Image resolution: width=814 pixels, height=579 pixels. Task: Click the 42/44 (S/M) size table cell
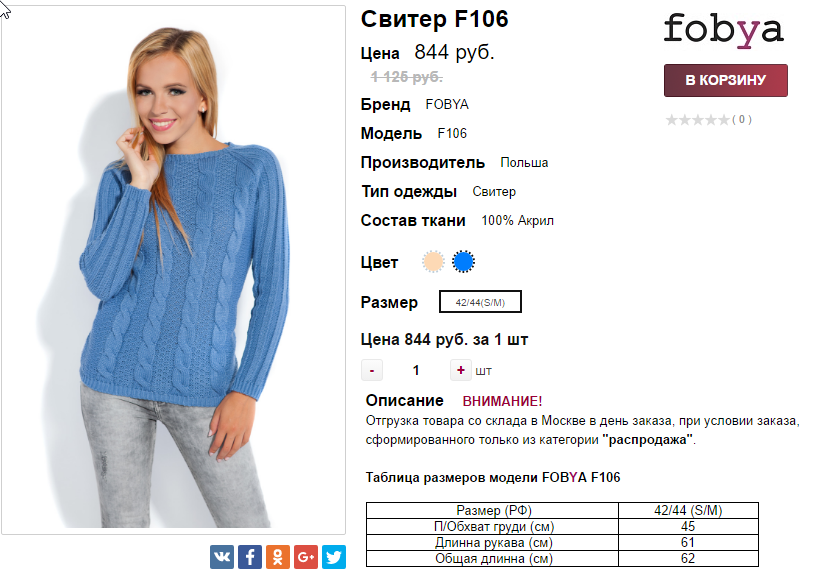688,510
